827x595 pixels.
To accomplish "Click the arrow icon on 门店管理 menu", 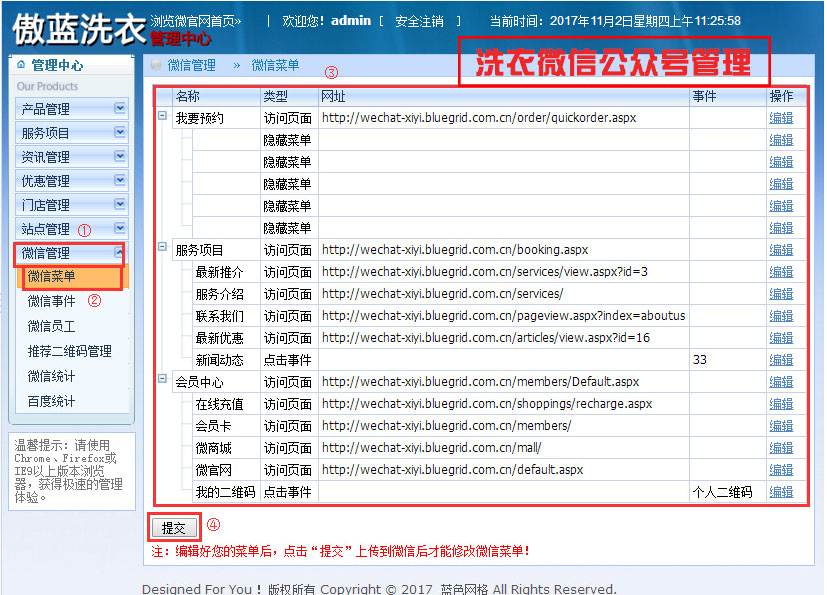I will click(x=118, y=204).
